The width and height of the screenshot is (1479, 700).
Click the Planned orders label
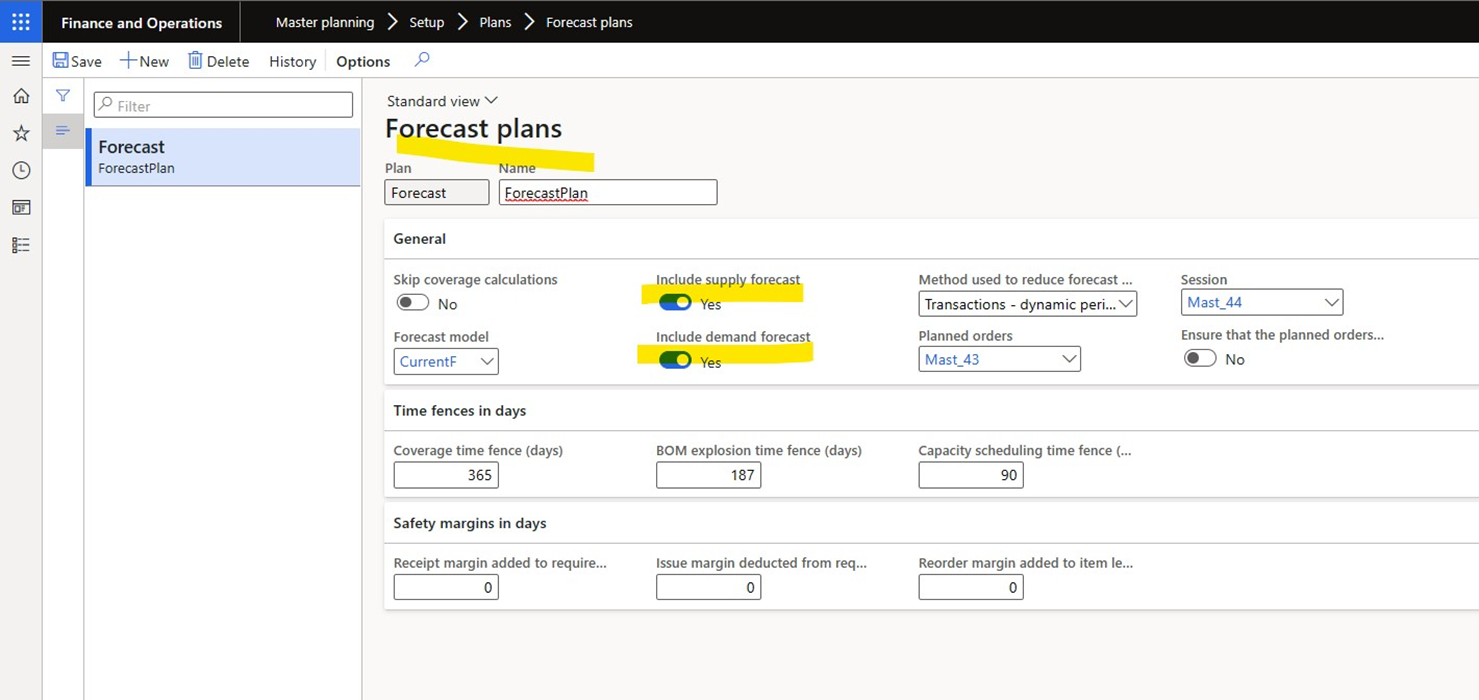click(x=965, y=336)
